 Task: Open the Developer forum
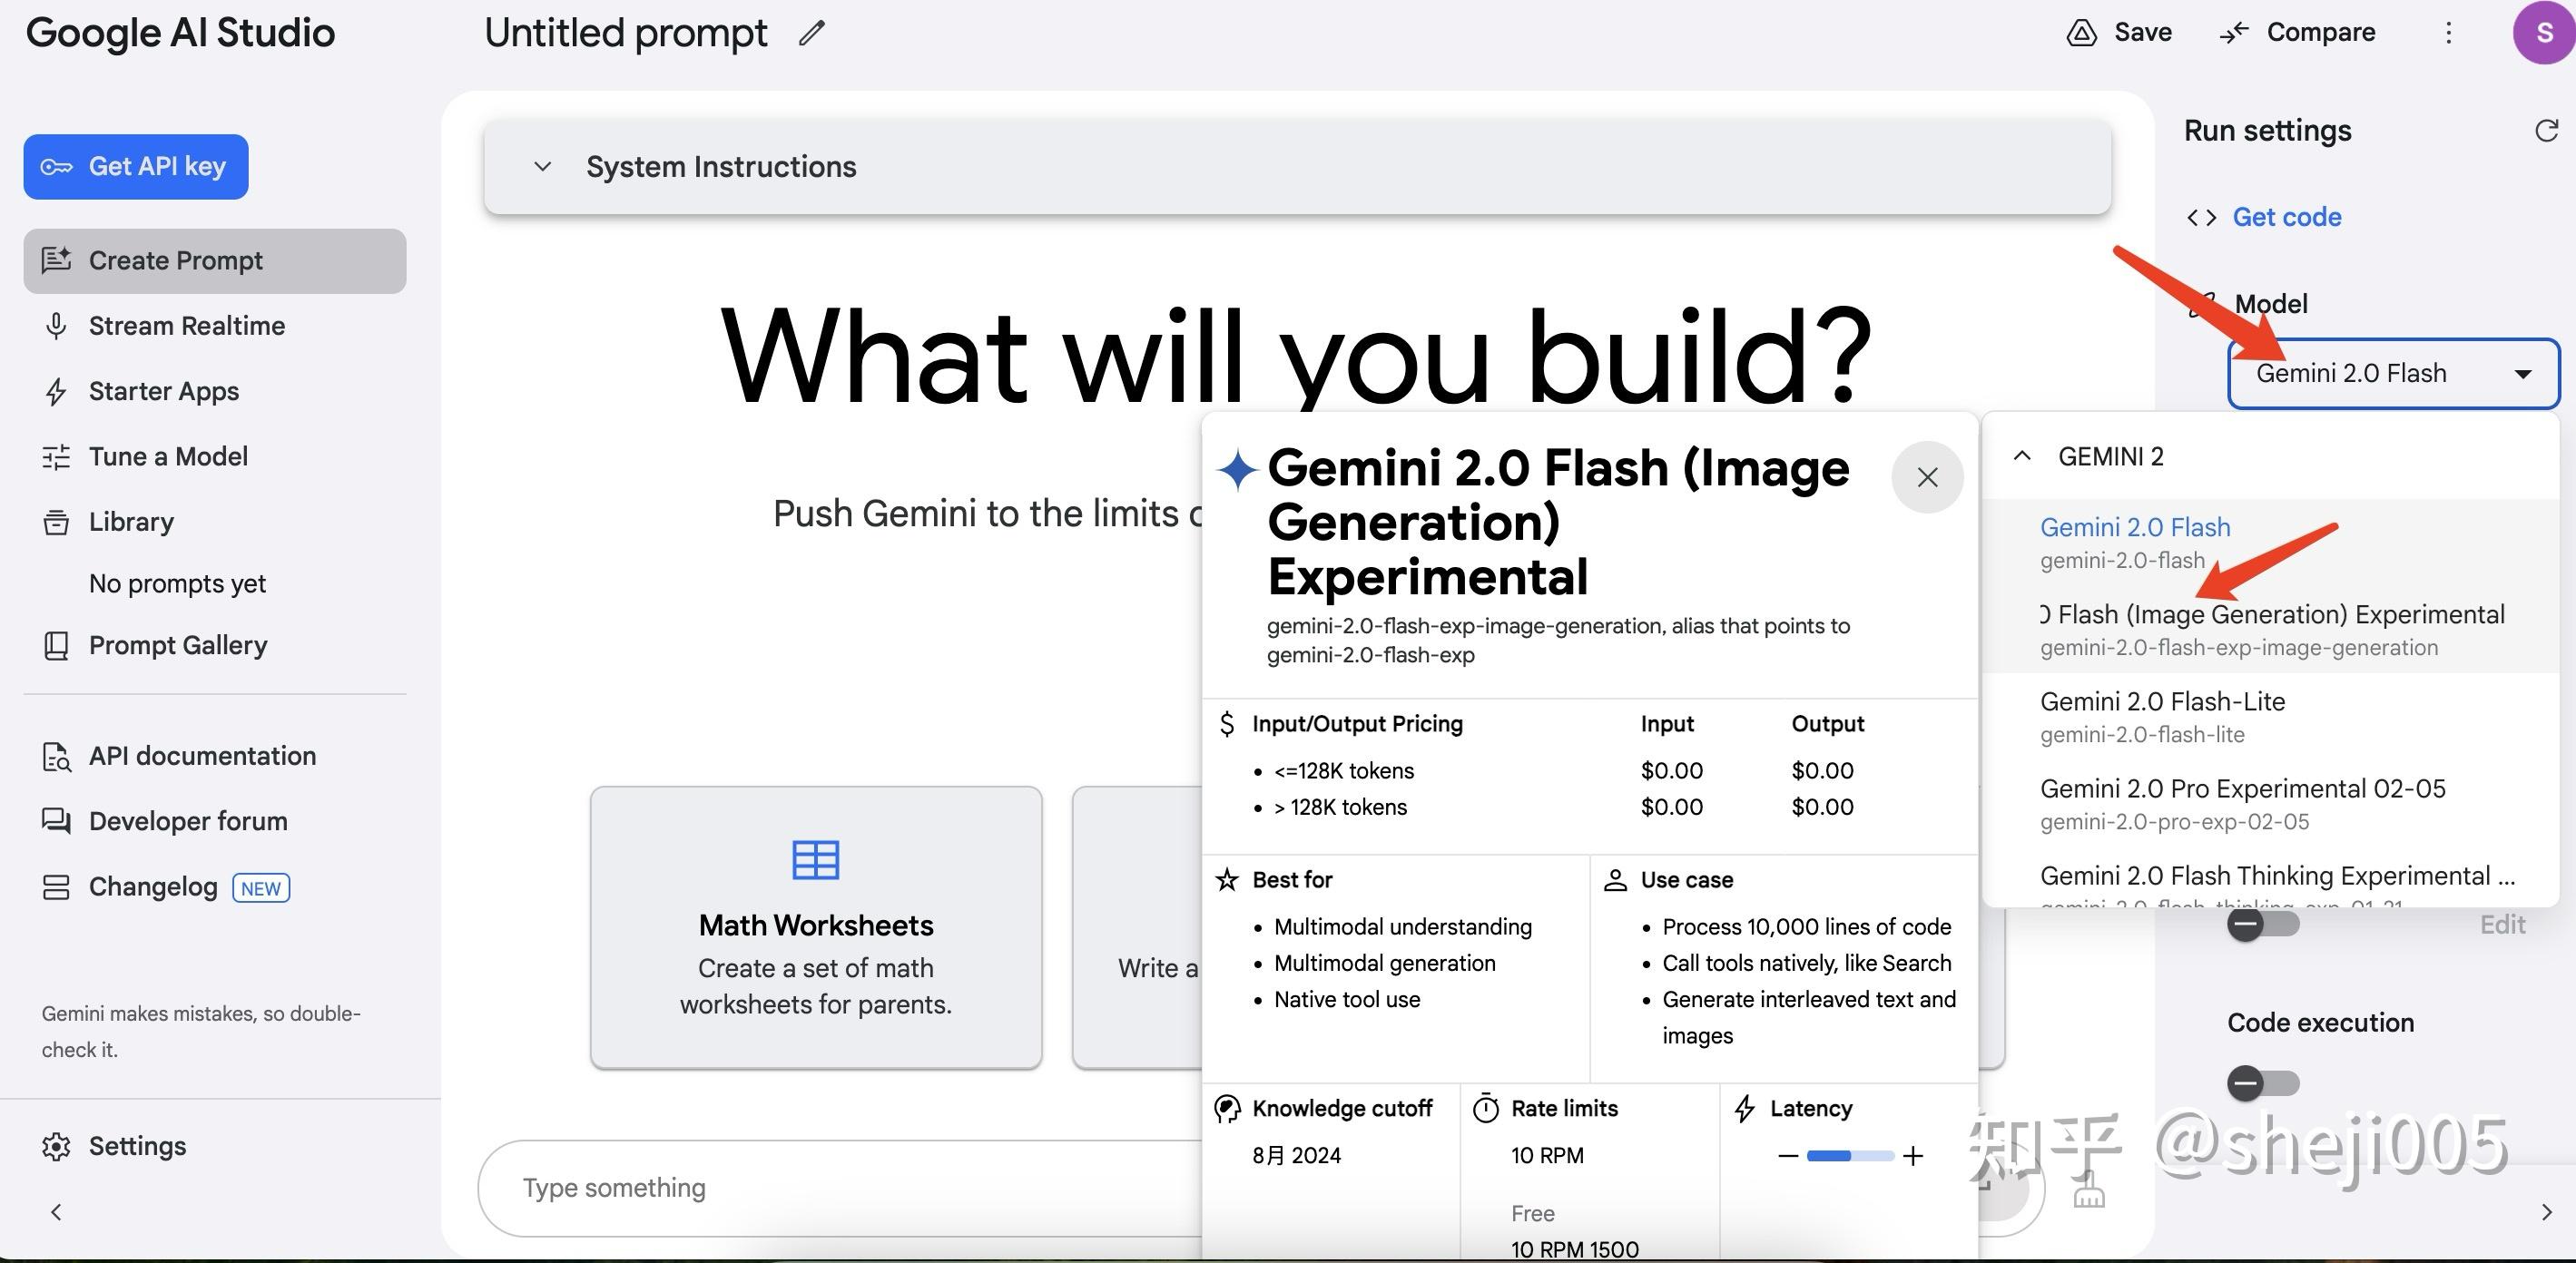point(186,820)
